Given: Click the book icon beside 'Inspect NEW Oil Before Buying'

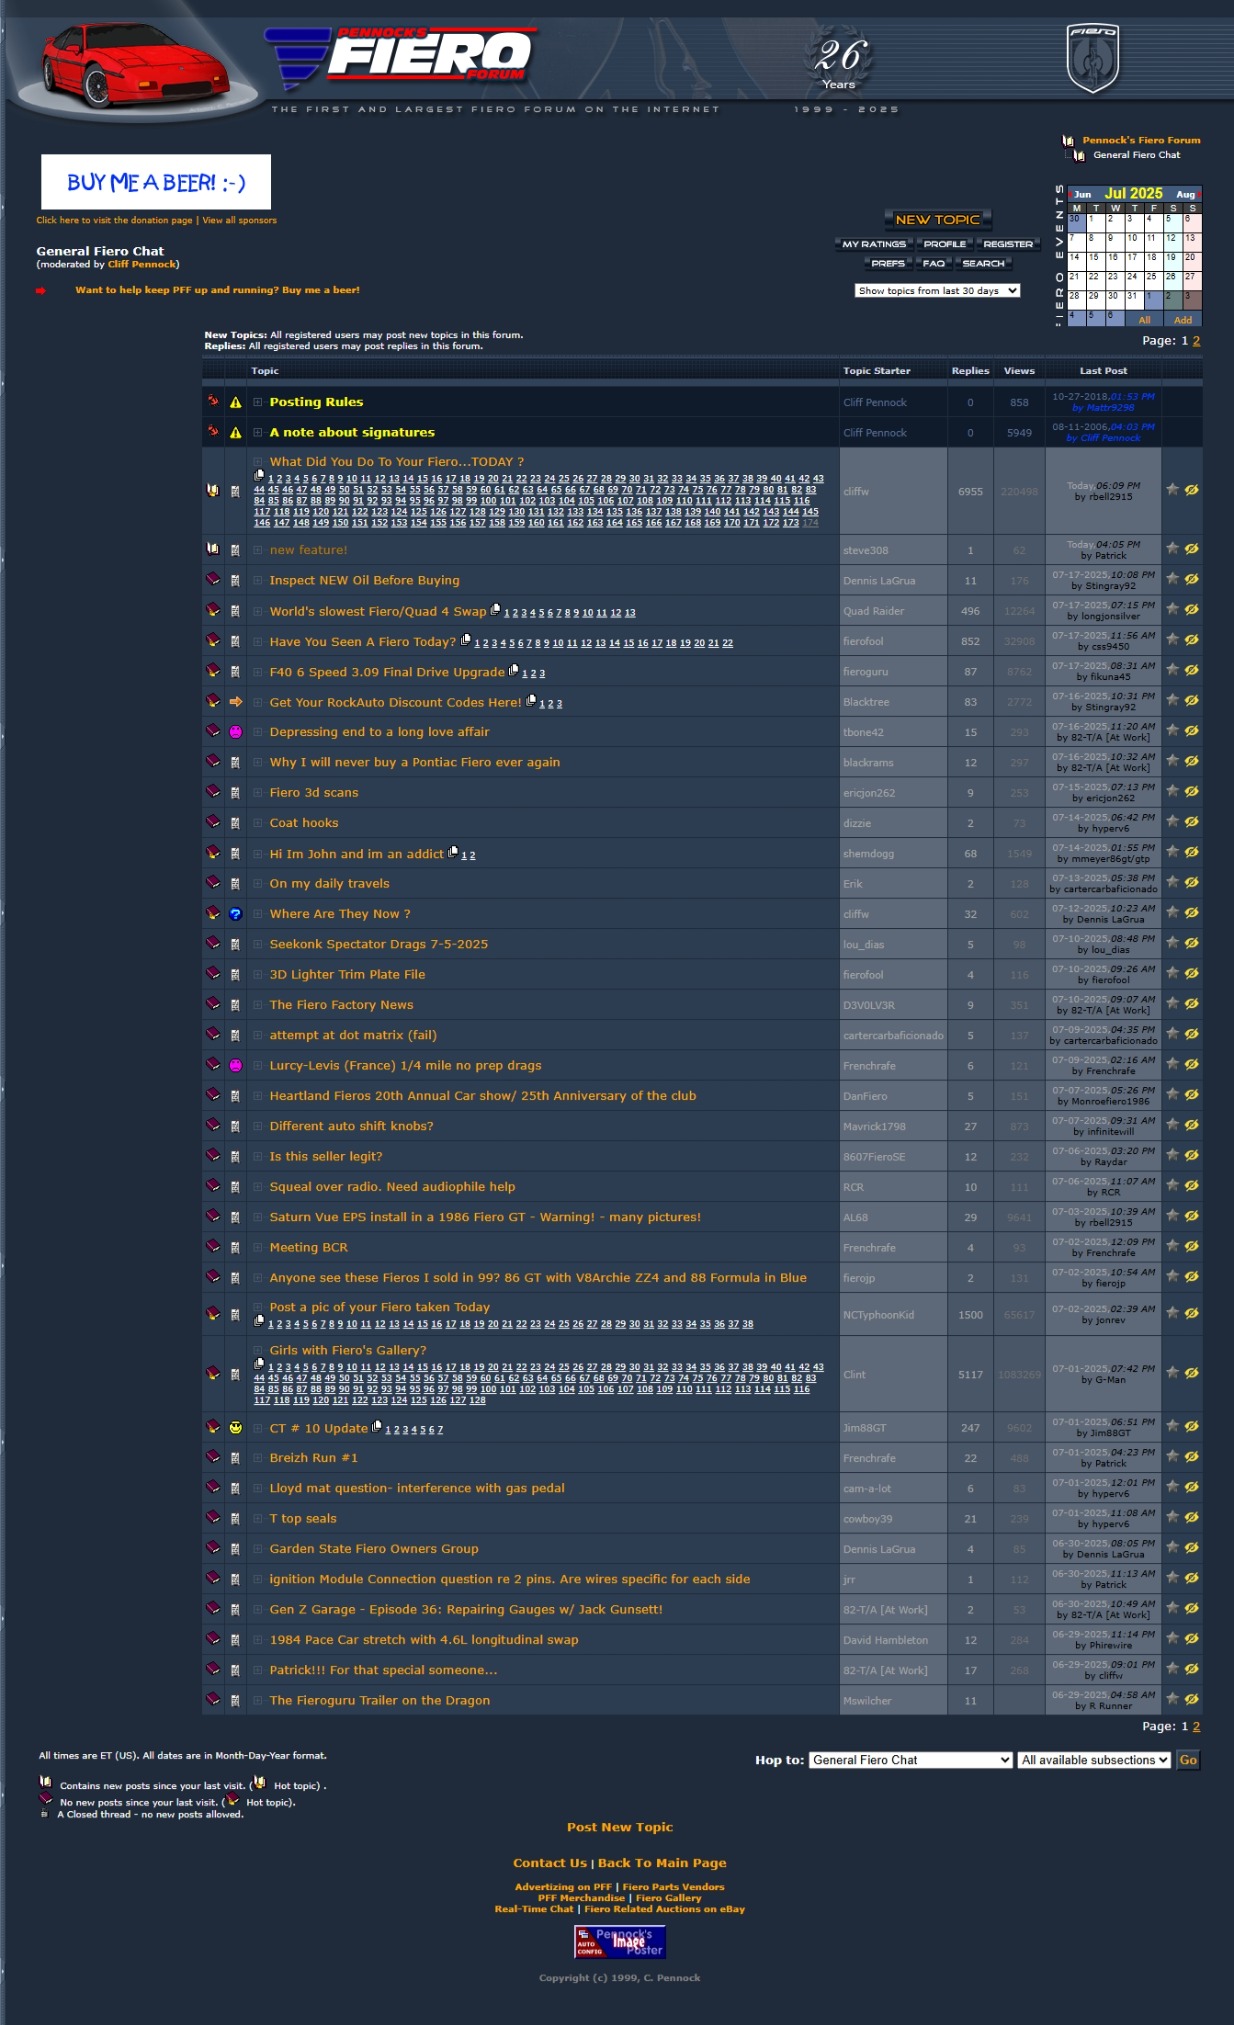Looking at the screenshot, I should tap(213, 579).
